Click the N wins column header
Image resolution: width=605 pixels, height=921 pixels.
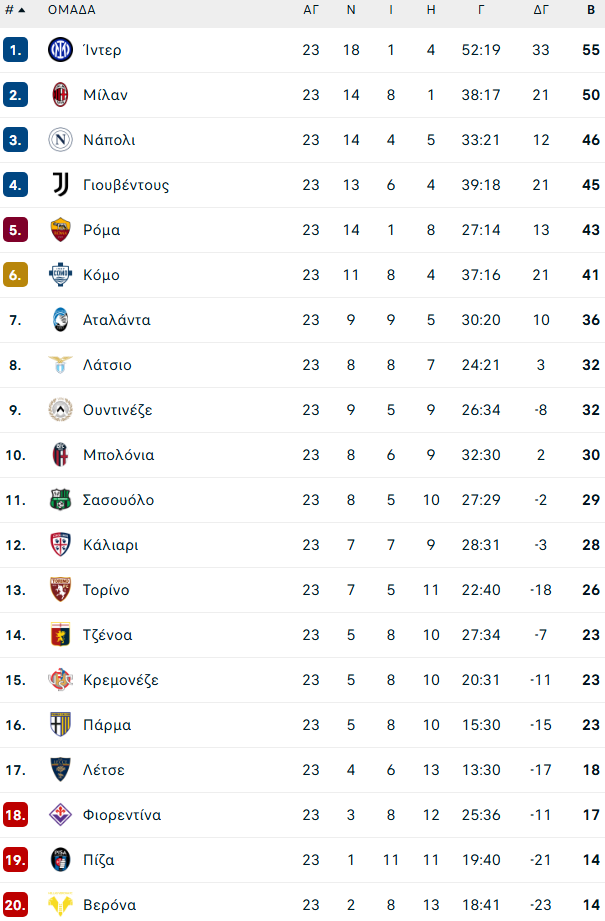(351, 10)
